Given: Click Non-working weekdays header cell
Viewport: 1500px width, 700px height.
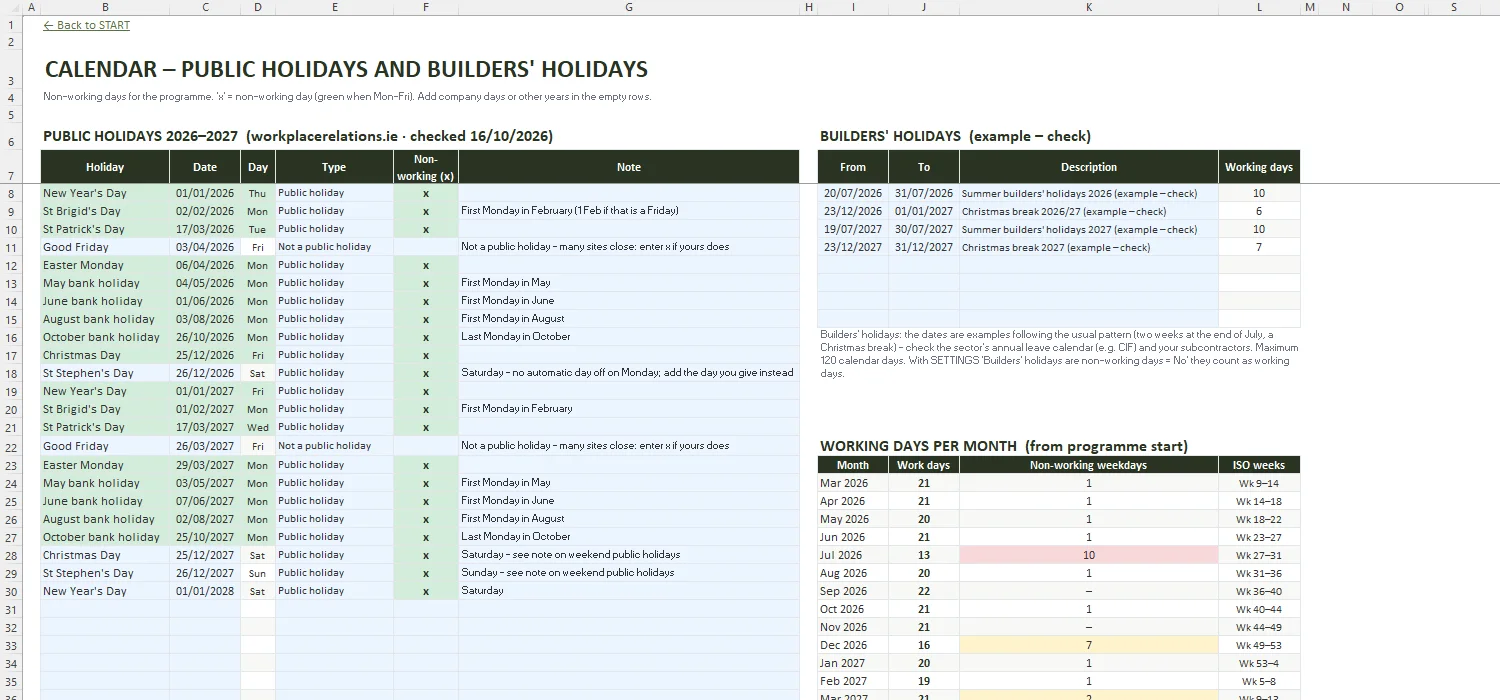Looking at the screenshot, I should [x=1089, y=465].
